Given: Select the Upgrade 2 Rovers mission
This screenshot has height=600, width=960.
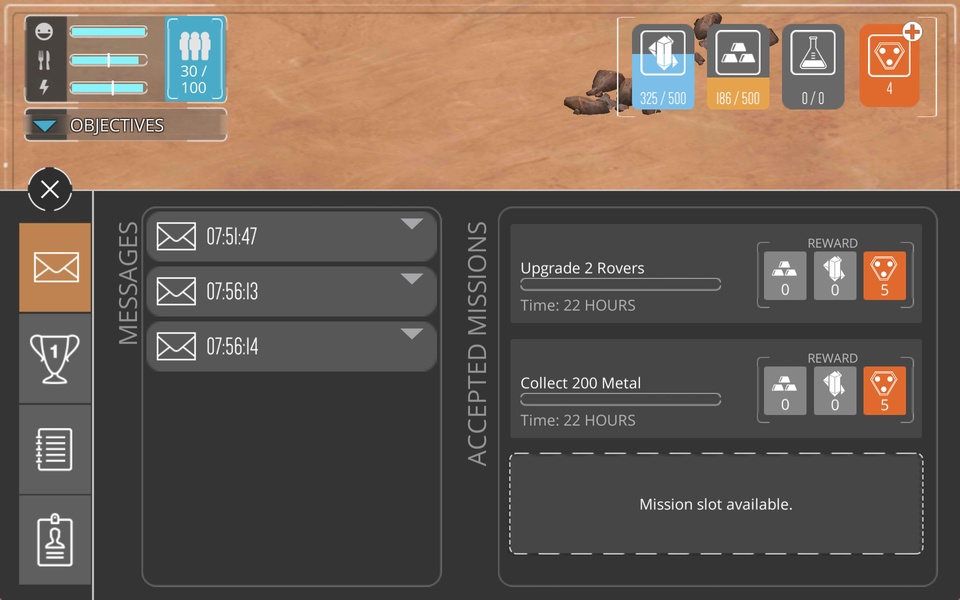Looking at the screenshot, I should pos(716,274).
